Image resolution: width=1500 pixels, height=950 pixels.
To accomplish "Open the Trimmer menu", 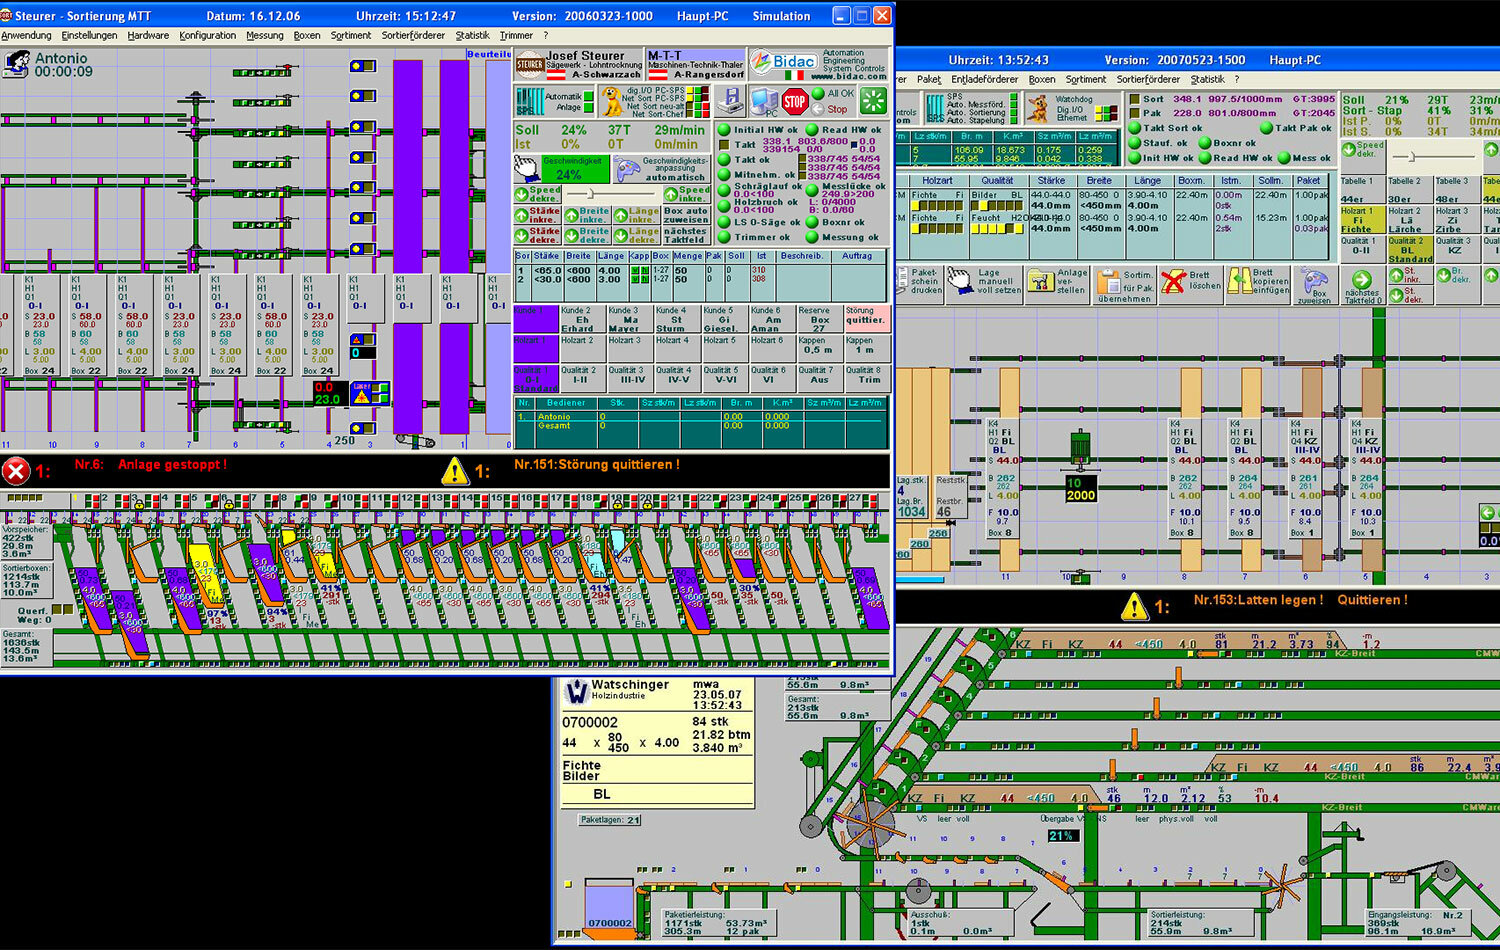I will [x=516, y=35].
